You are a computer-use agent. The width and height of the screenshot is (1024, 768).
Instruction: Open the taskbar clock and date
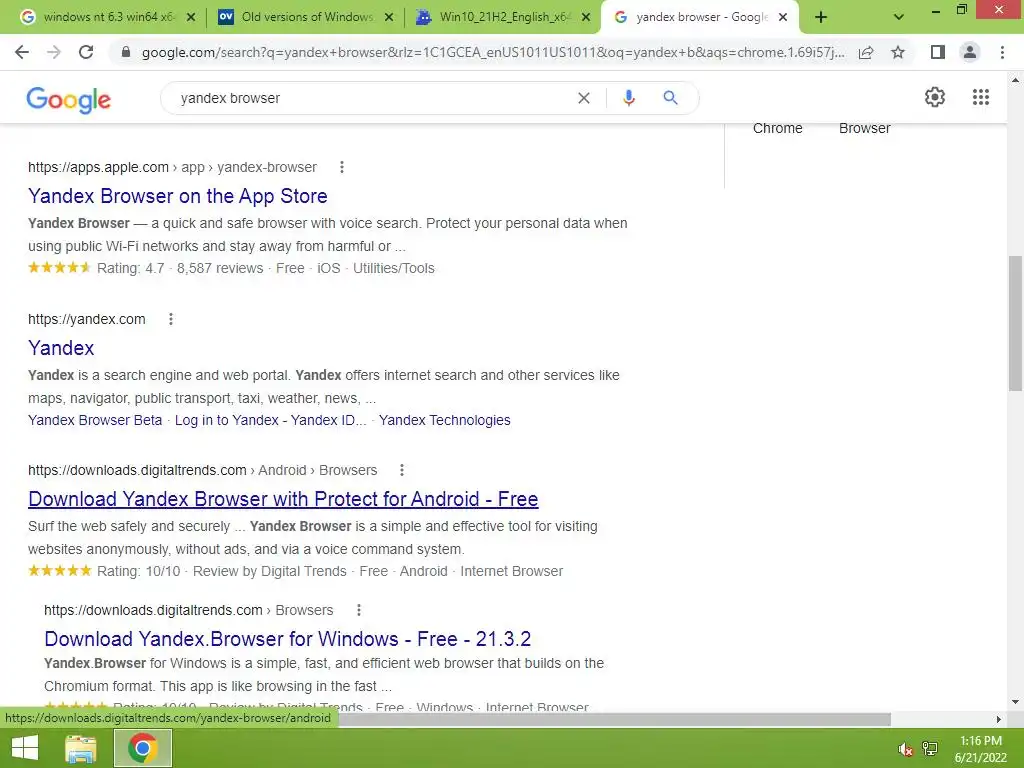(x=980, y=749)
